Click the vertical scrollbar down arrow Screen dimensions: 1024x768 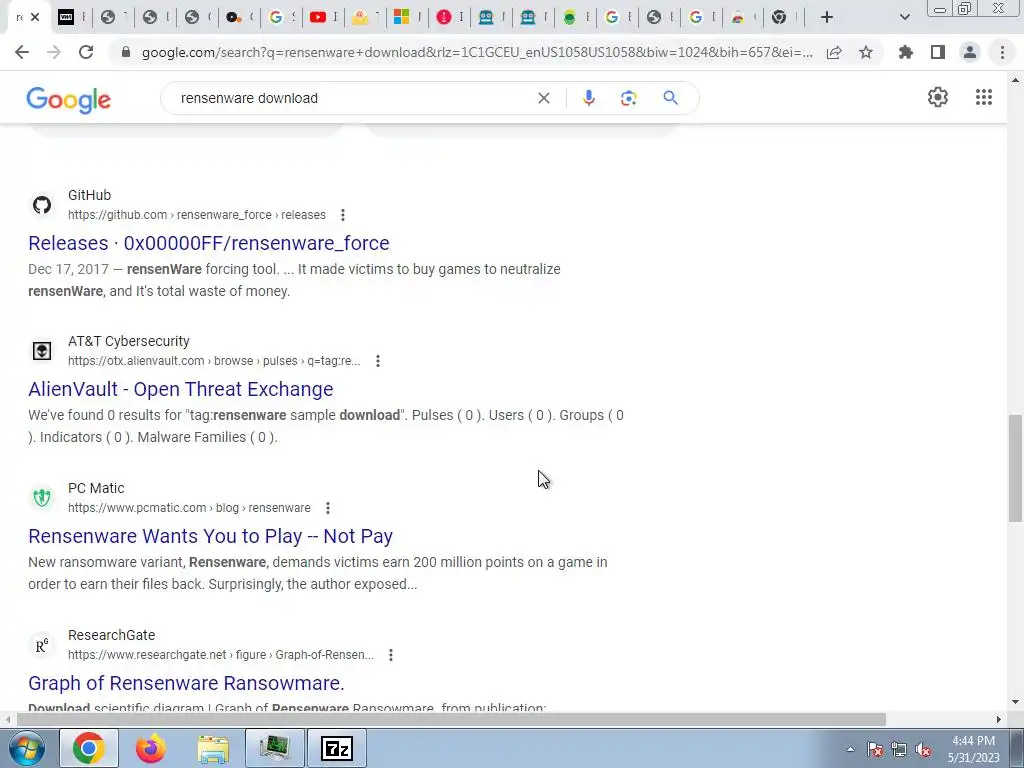click(x=1015, y=703)
